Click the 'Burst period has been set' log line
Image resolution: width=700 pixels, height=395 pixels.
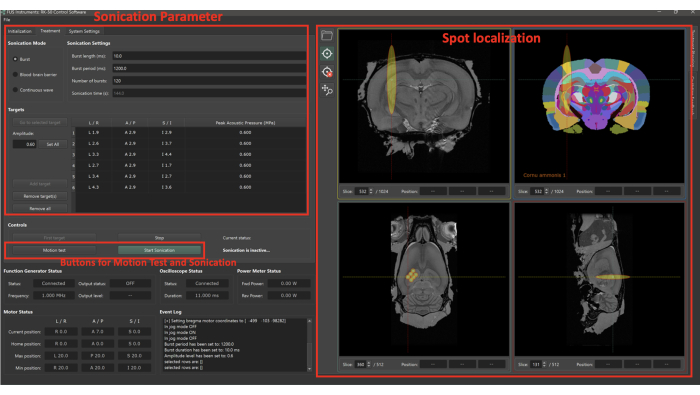(199, 344)
